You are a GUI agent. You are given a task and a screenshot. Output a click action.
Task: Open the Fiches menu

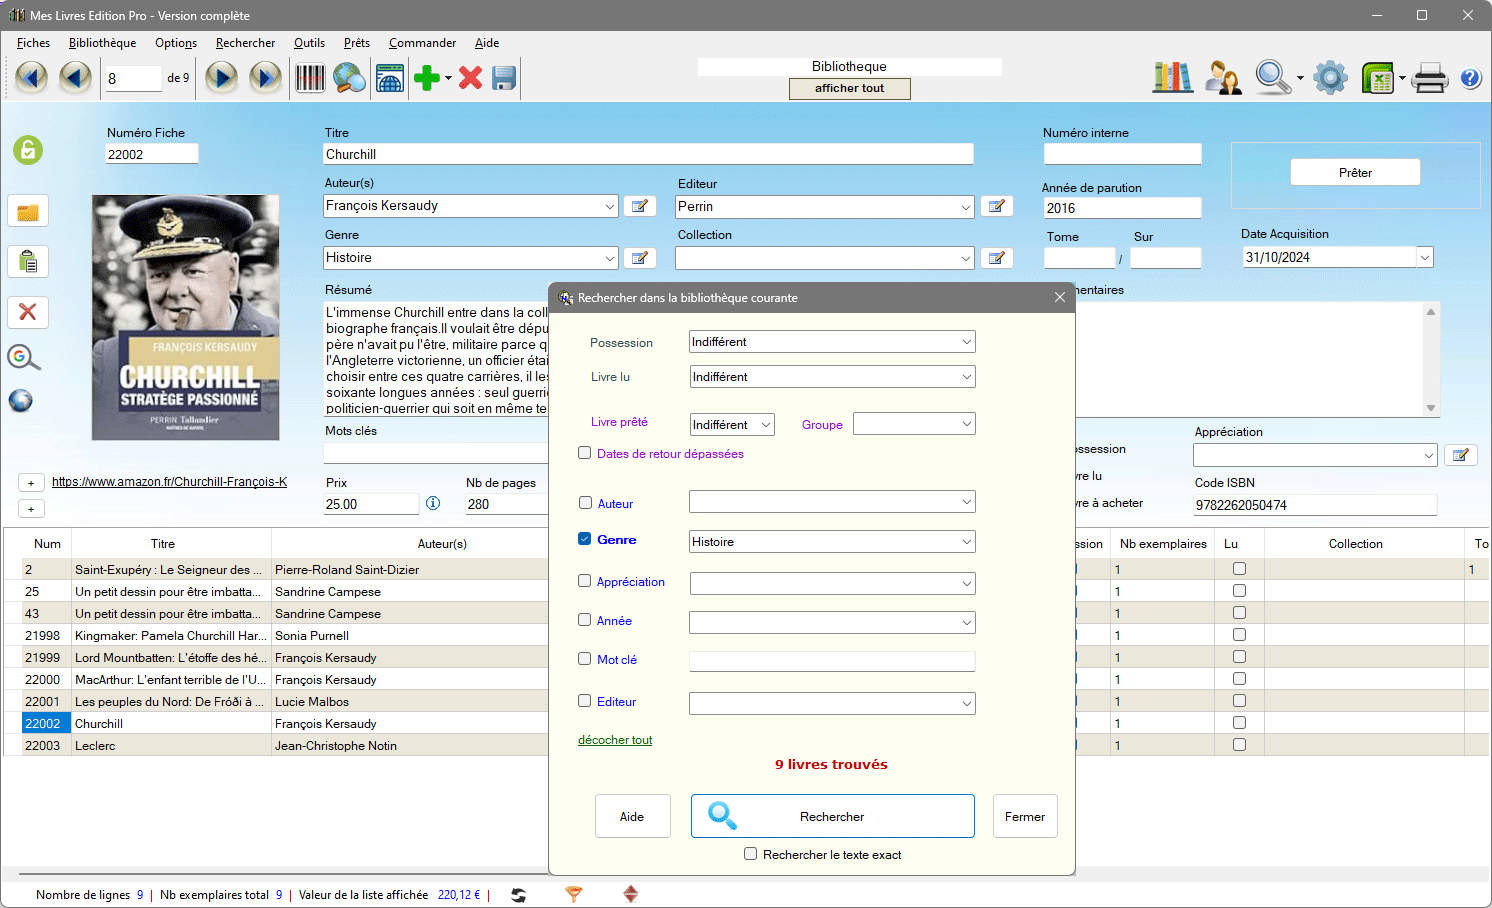(x=33, y=43)
